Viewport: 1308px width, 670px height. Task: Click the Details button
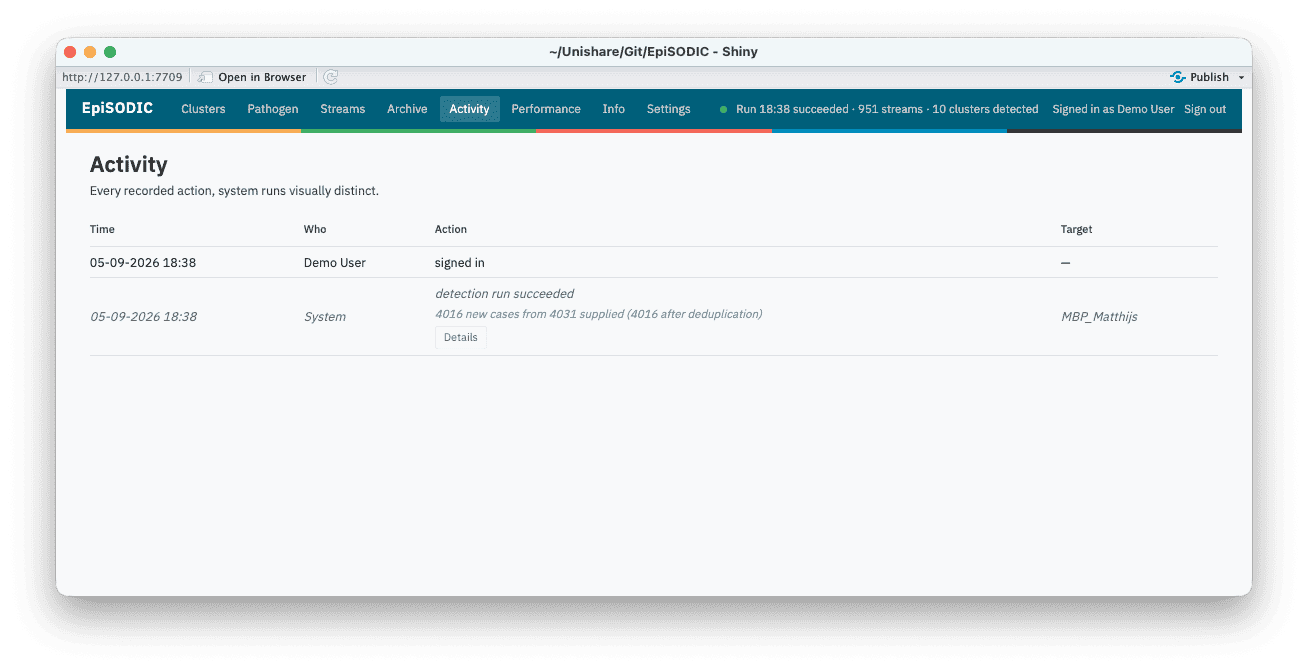click(x=461, y=337)
